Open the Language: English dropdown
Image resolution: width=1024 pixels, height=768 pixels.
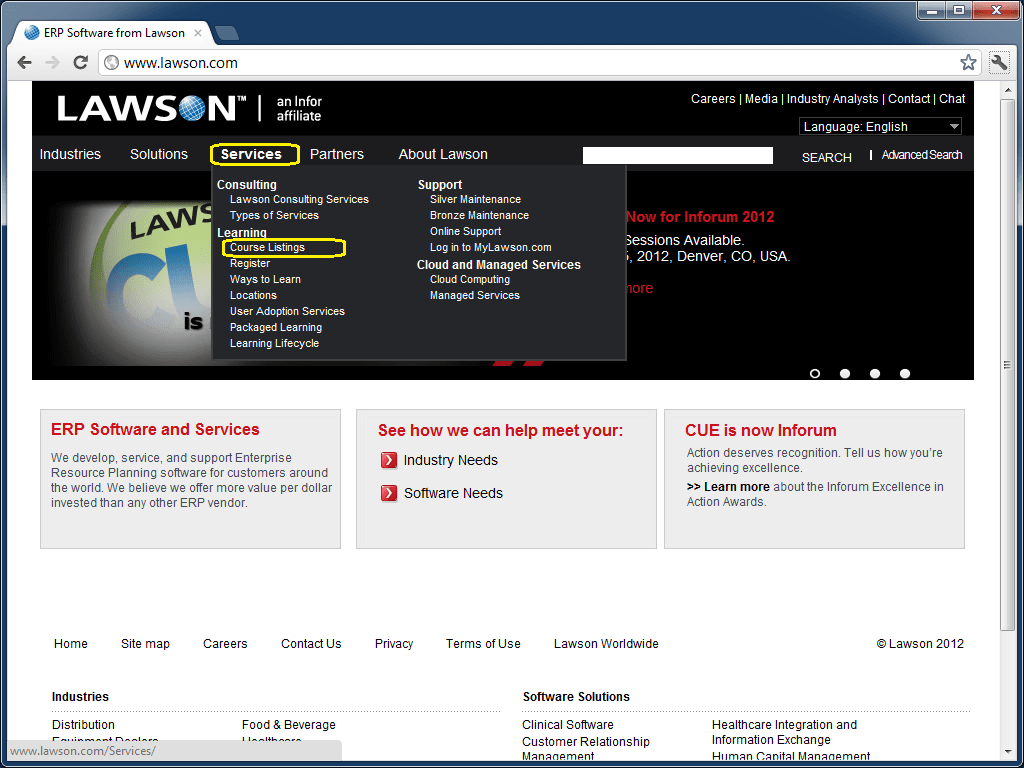point(880,125)
